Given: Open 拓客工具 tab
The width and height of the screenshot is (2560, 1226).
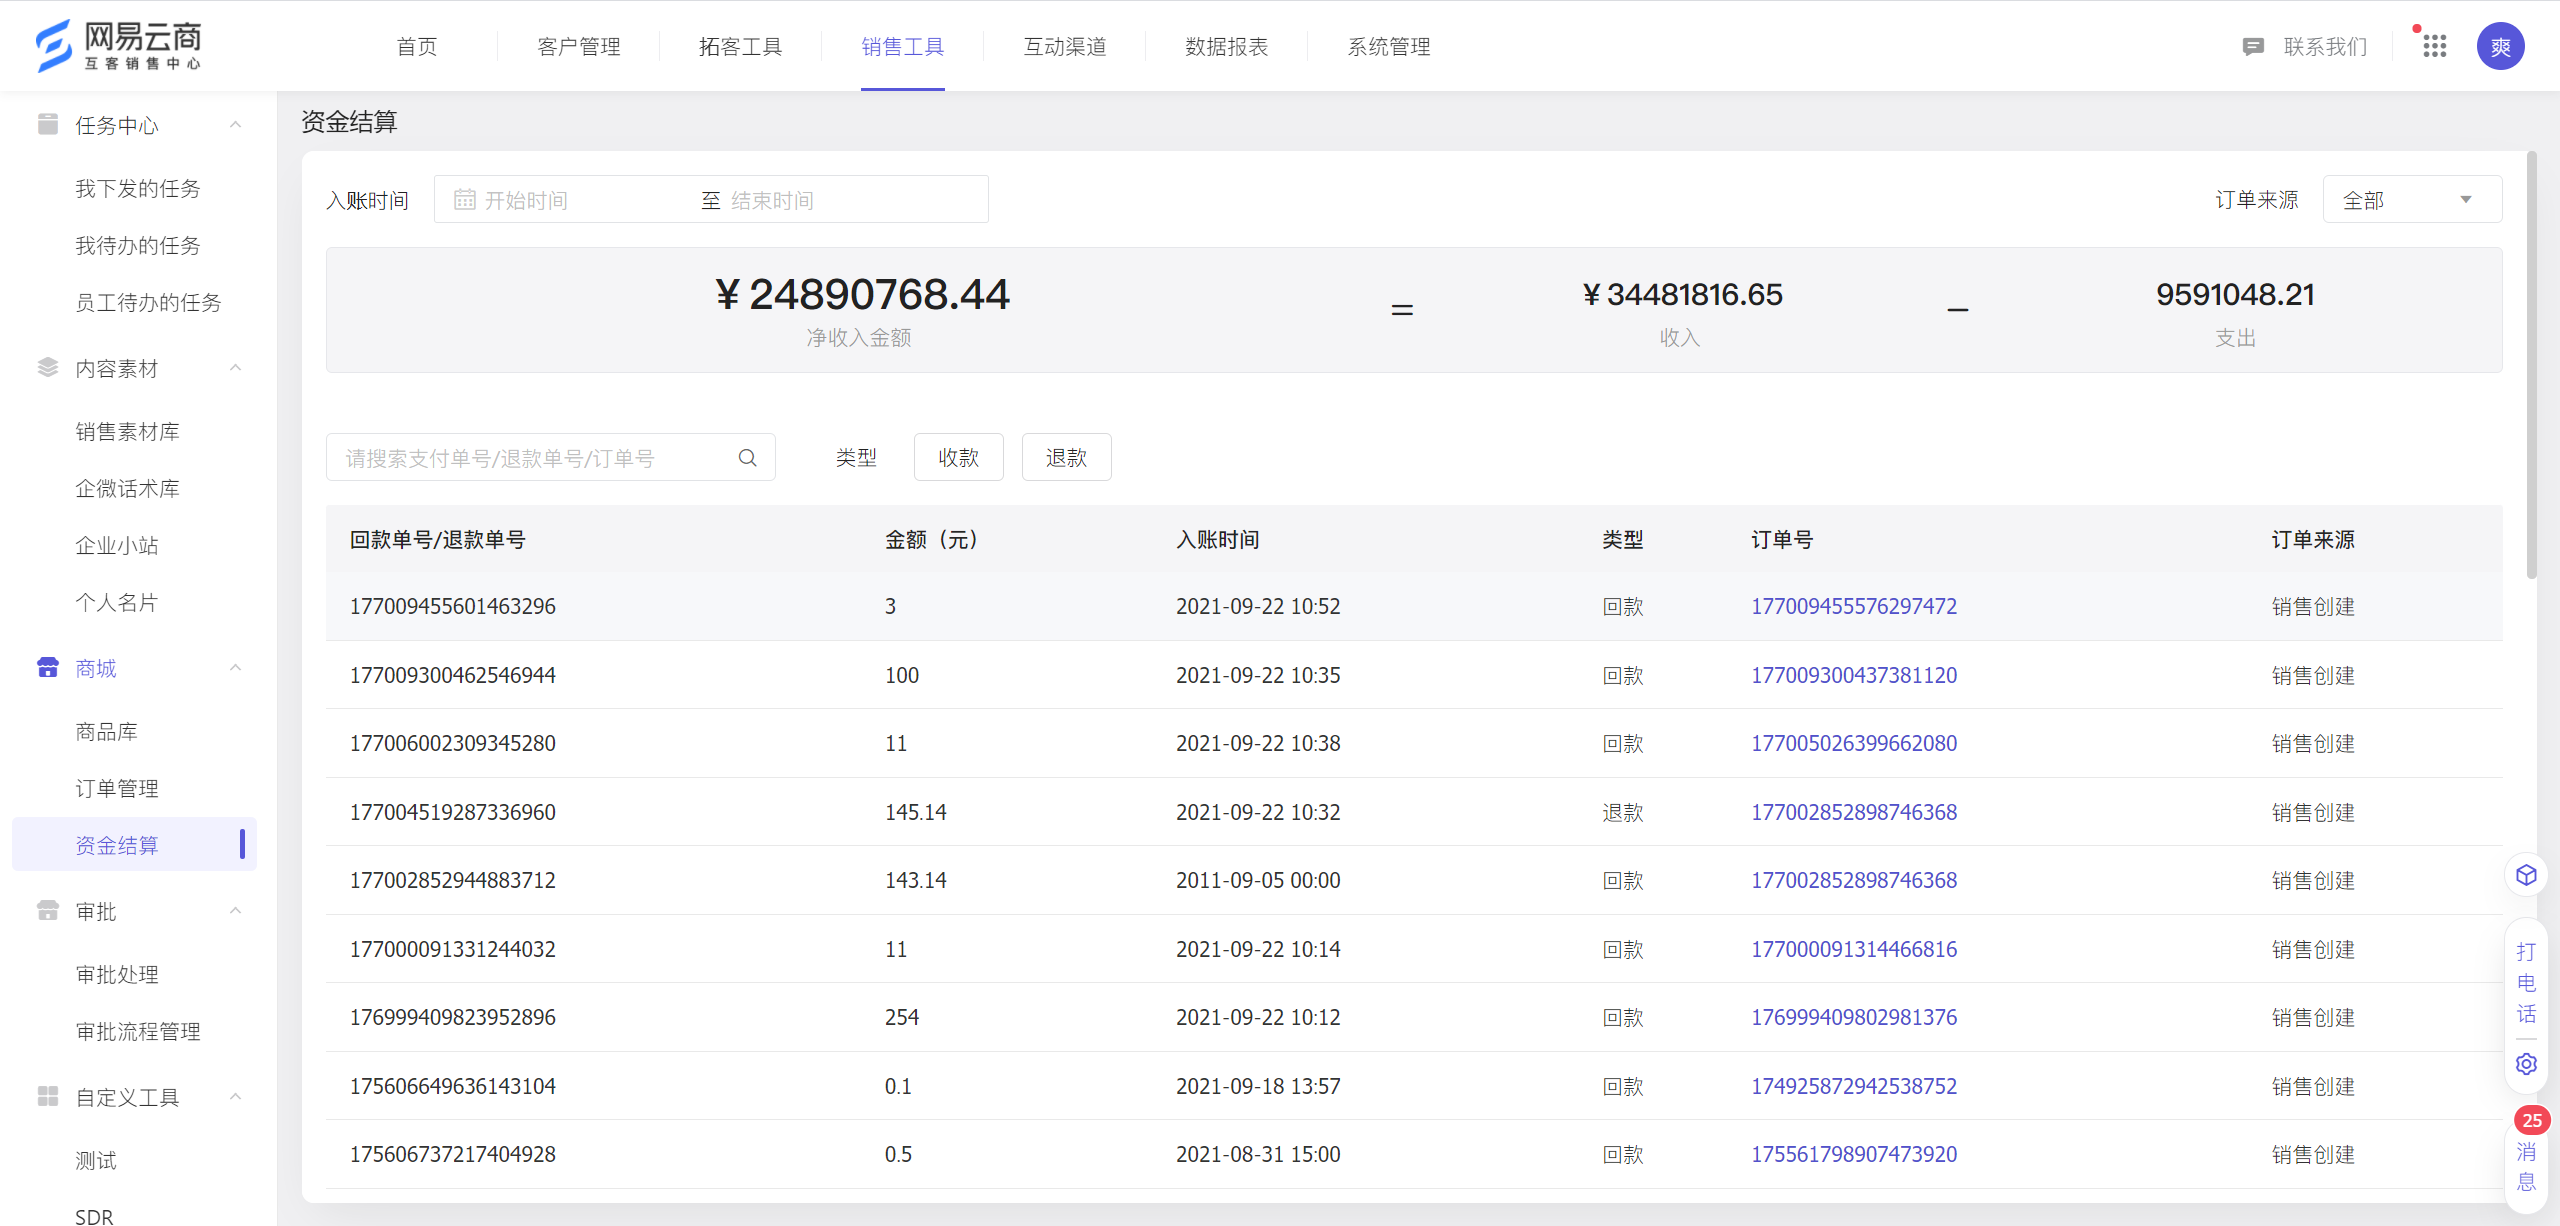Looking at the screenshot, I should 741,47.
